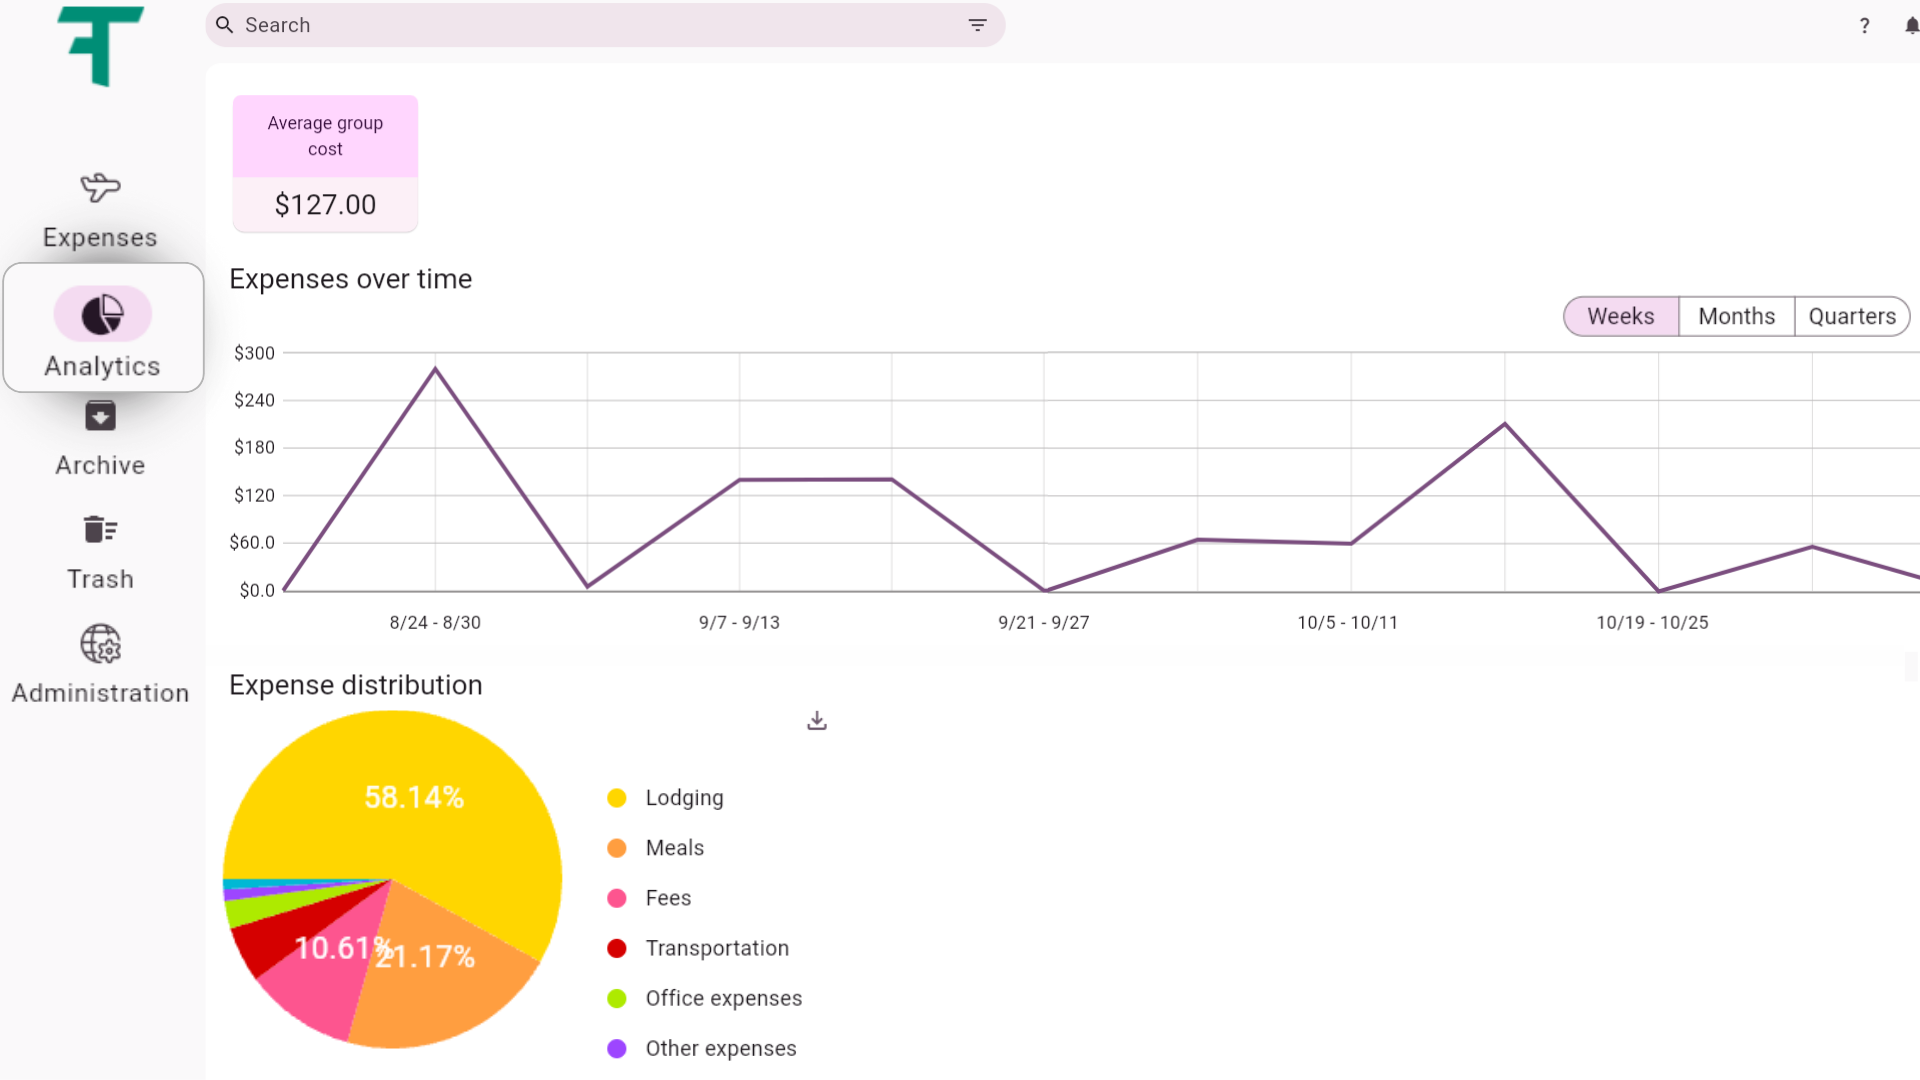Click the Archive box icon in sidebar
The image size is (1920, 1080).
(x=100, y=416)
